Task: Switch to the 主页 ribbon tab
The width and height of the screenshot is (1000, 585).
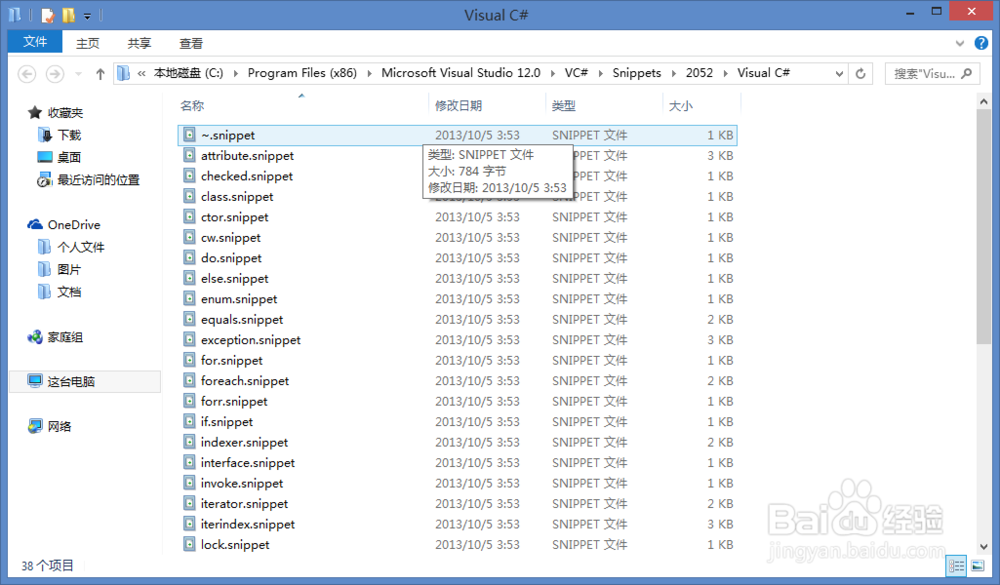Action: coord(87,43)
